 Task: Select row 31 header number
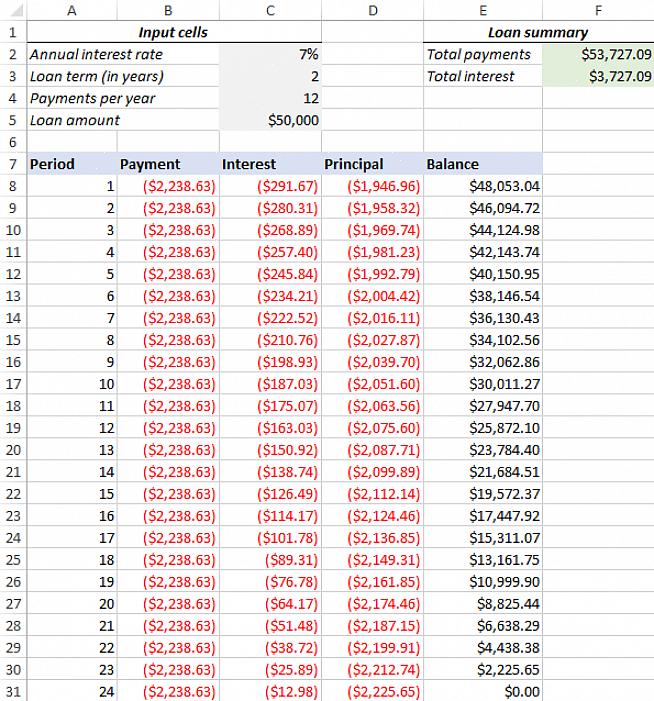point(12,692)
